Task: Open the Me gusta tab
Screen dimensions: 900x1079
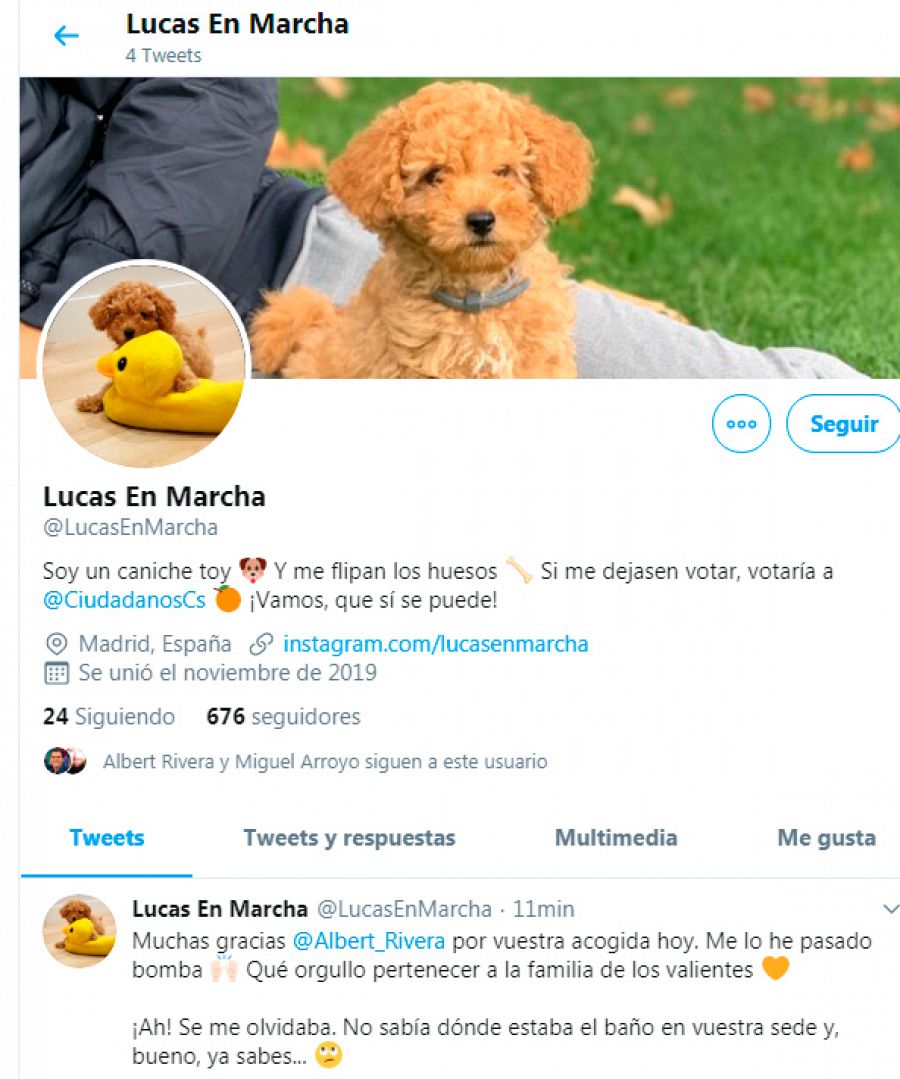Action: click(826, 838)
